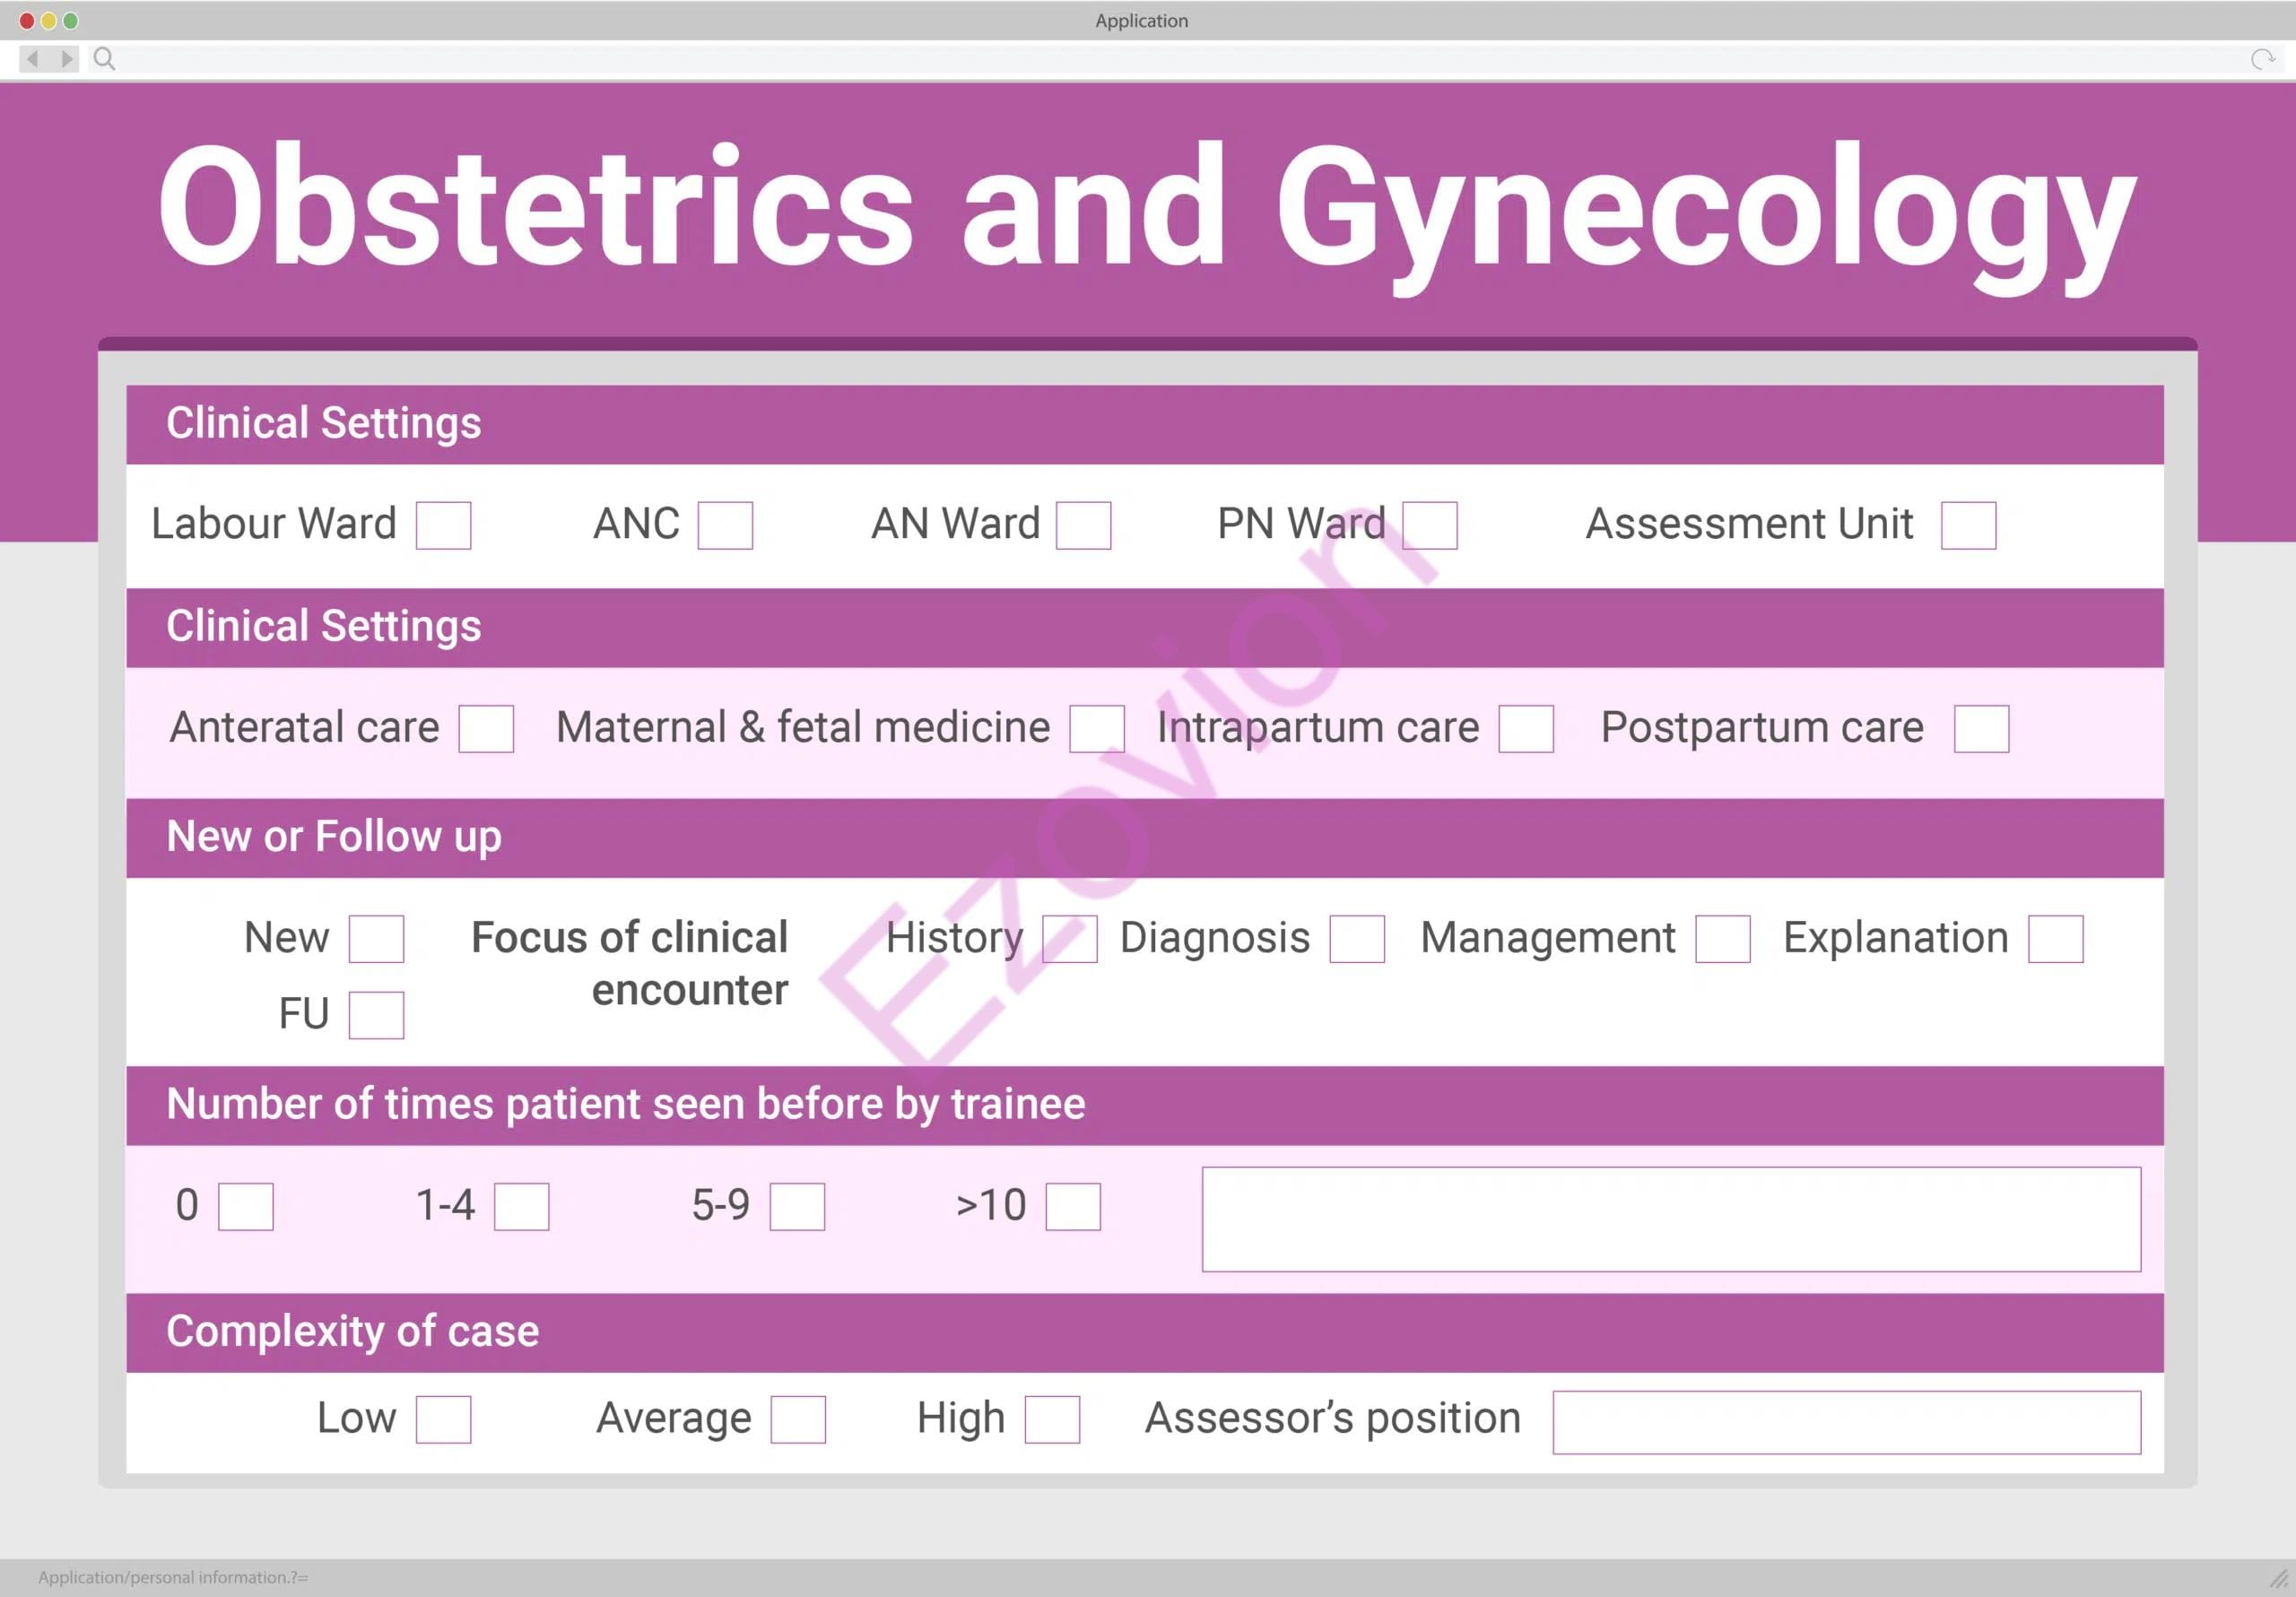The width and height of the screenshot is (2296, 1597).
Task: Tick the ANC checkbox
Action: point(725,526)
